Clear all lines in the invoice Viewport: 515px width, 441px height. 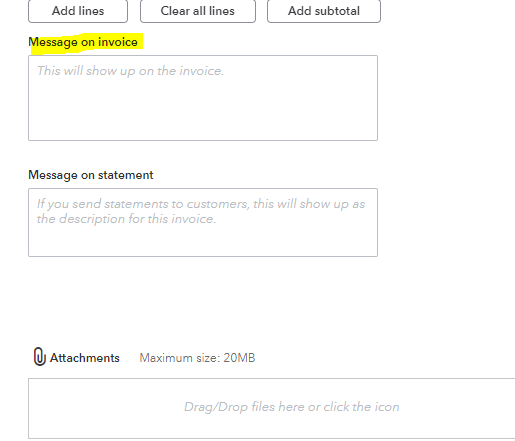tap(198, 11)
